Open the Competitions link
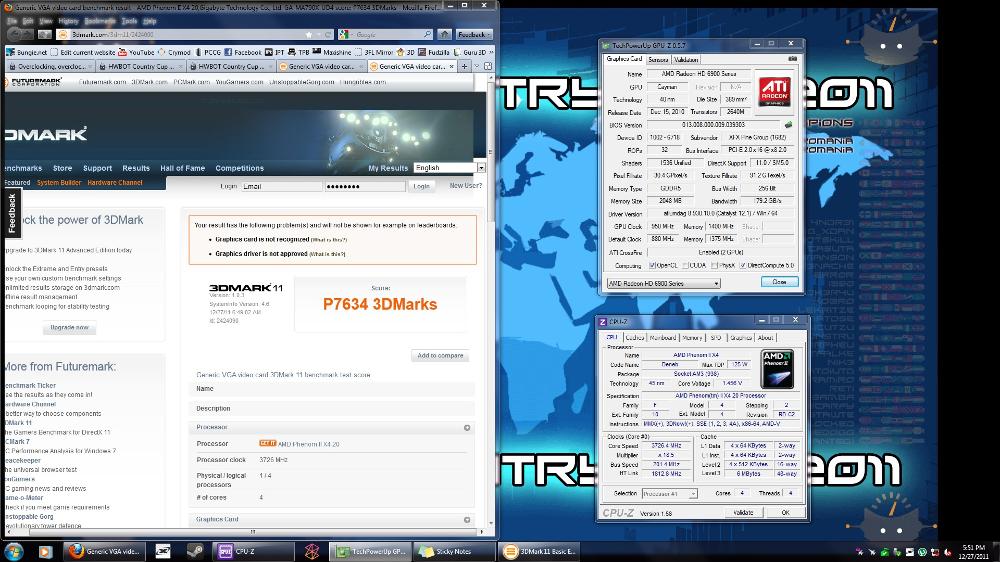 coord(239,168)
